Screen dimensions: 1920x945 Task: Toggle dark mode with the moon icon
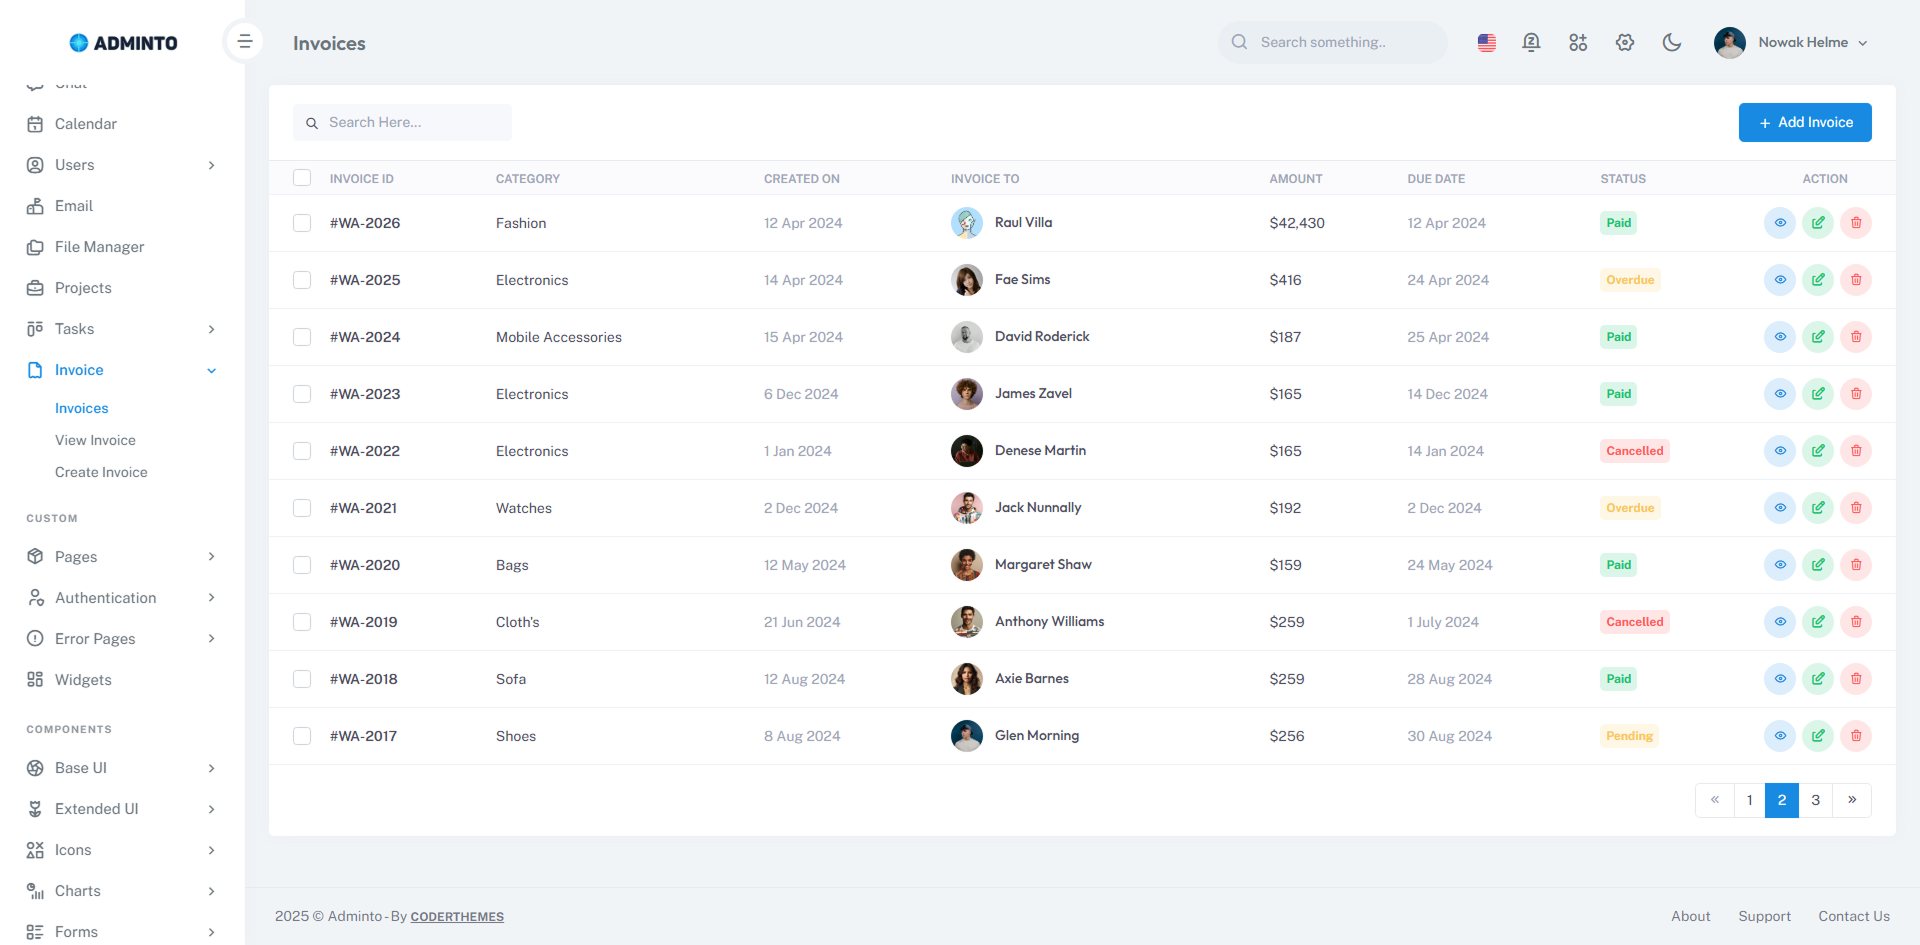pos(1672,42)
